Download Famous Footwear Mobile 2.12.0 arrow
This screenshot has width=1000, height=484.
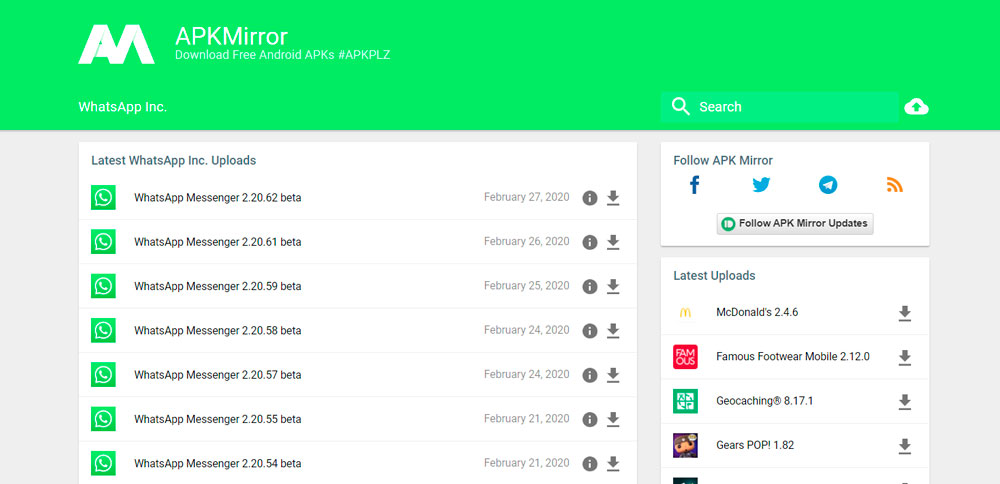coord(904,357)
